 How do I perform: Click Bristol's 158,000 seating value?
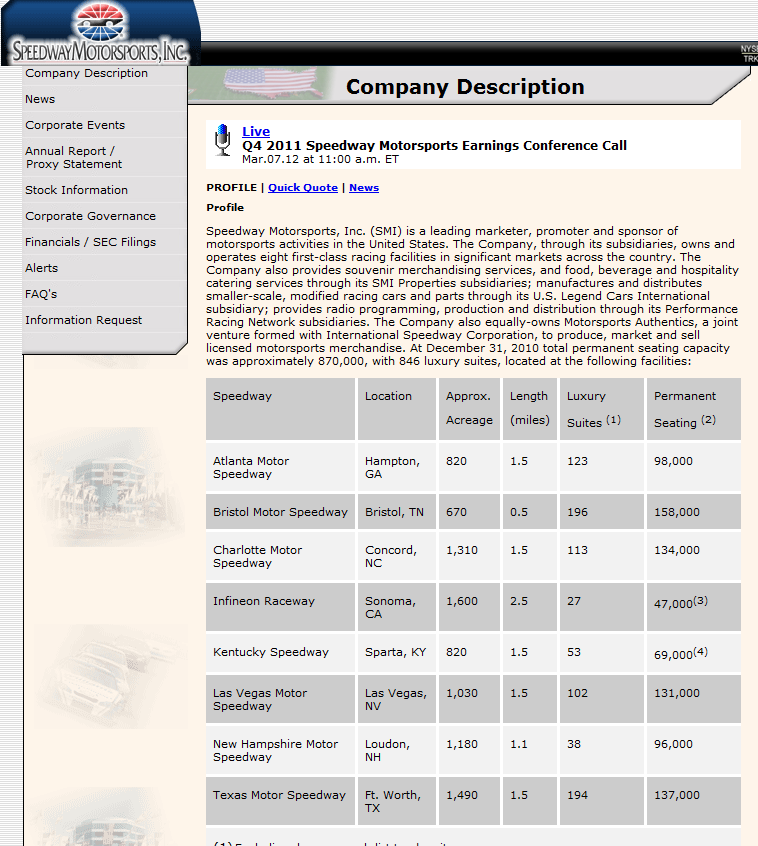(677, 512)
